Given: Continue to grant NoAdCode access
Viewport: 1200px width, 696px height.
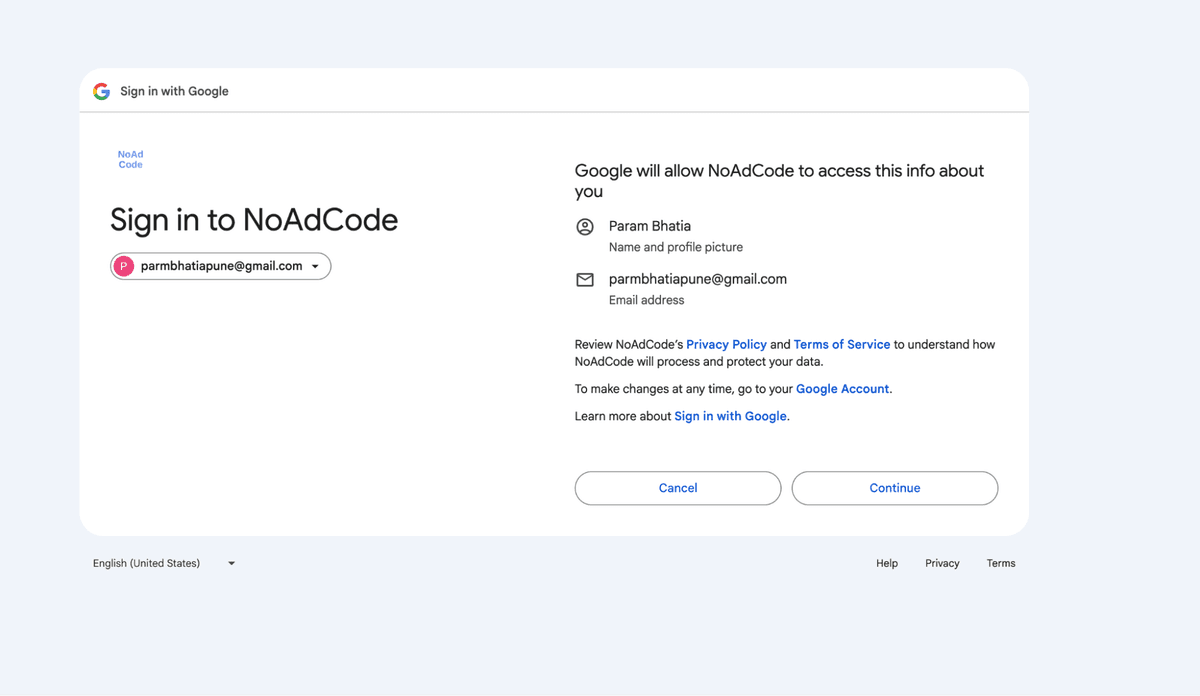Looking at the screenshot, I should pos(894,488).
